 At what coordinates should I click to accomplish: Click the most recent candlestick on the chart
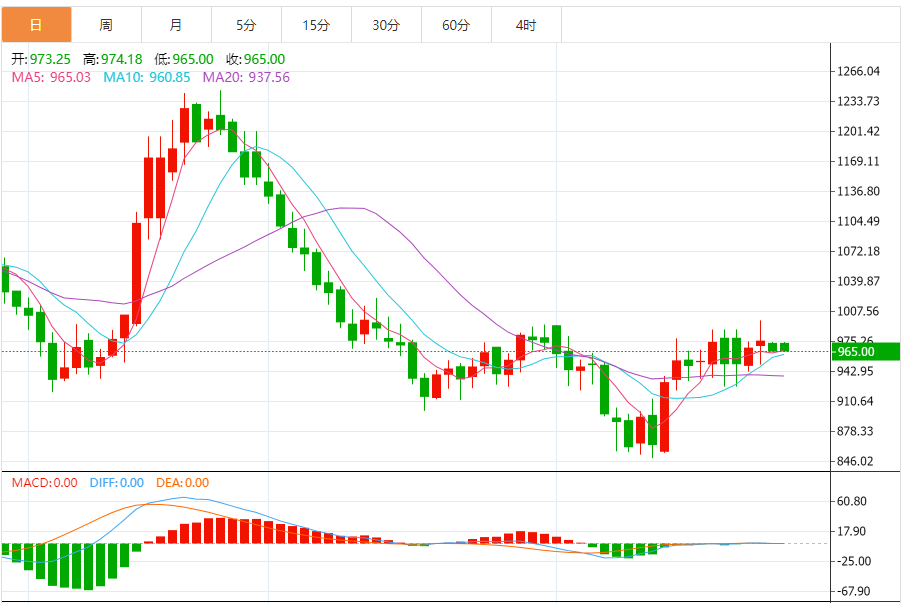(x=785, y=347)
